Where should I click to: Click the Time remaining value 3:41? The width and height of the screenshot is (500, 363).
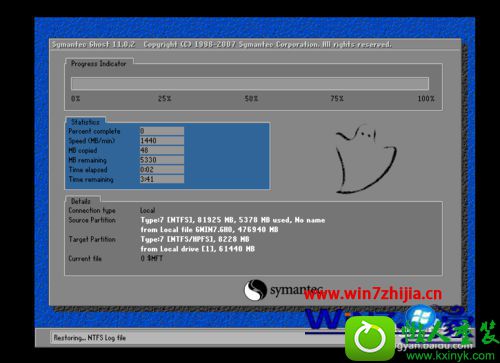point(162,179)
